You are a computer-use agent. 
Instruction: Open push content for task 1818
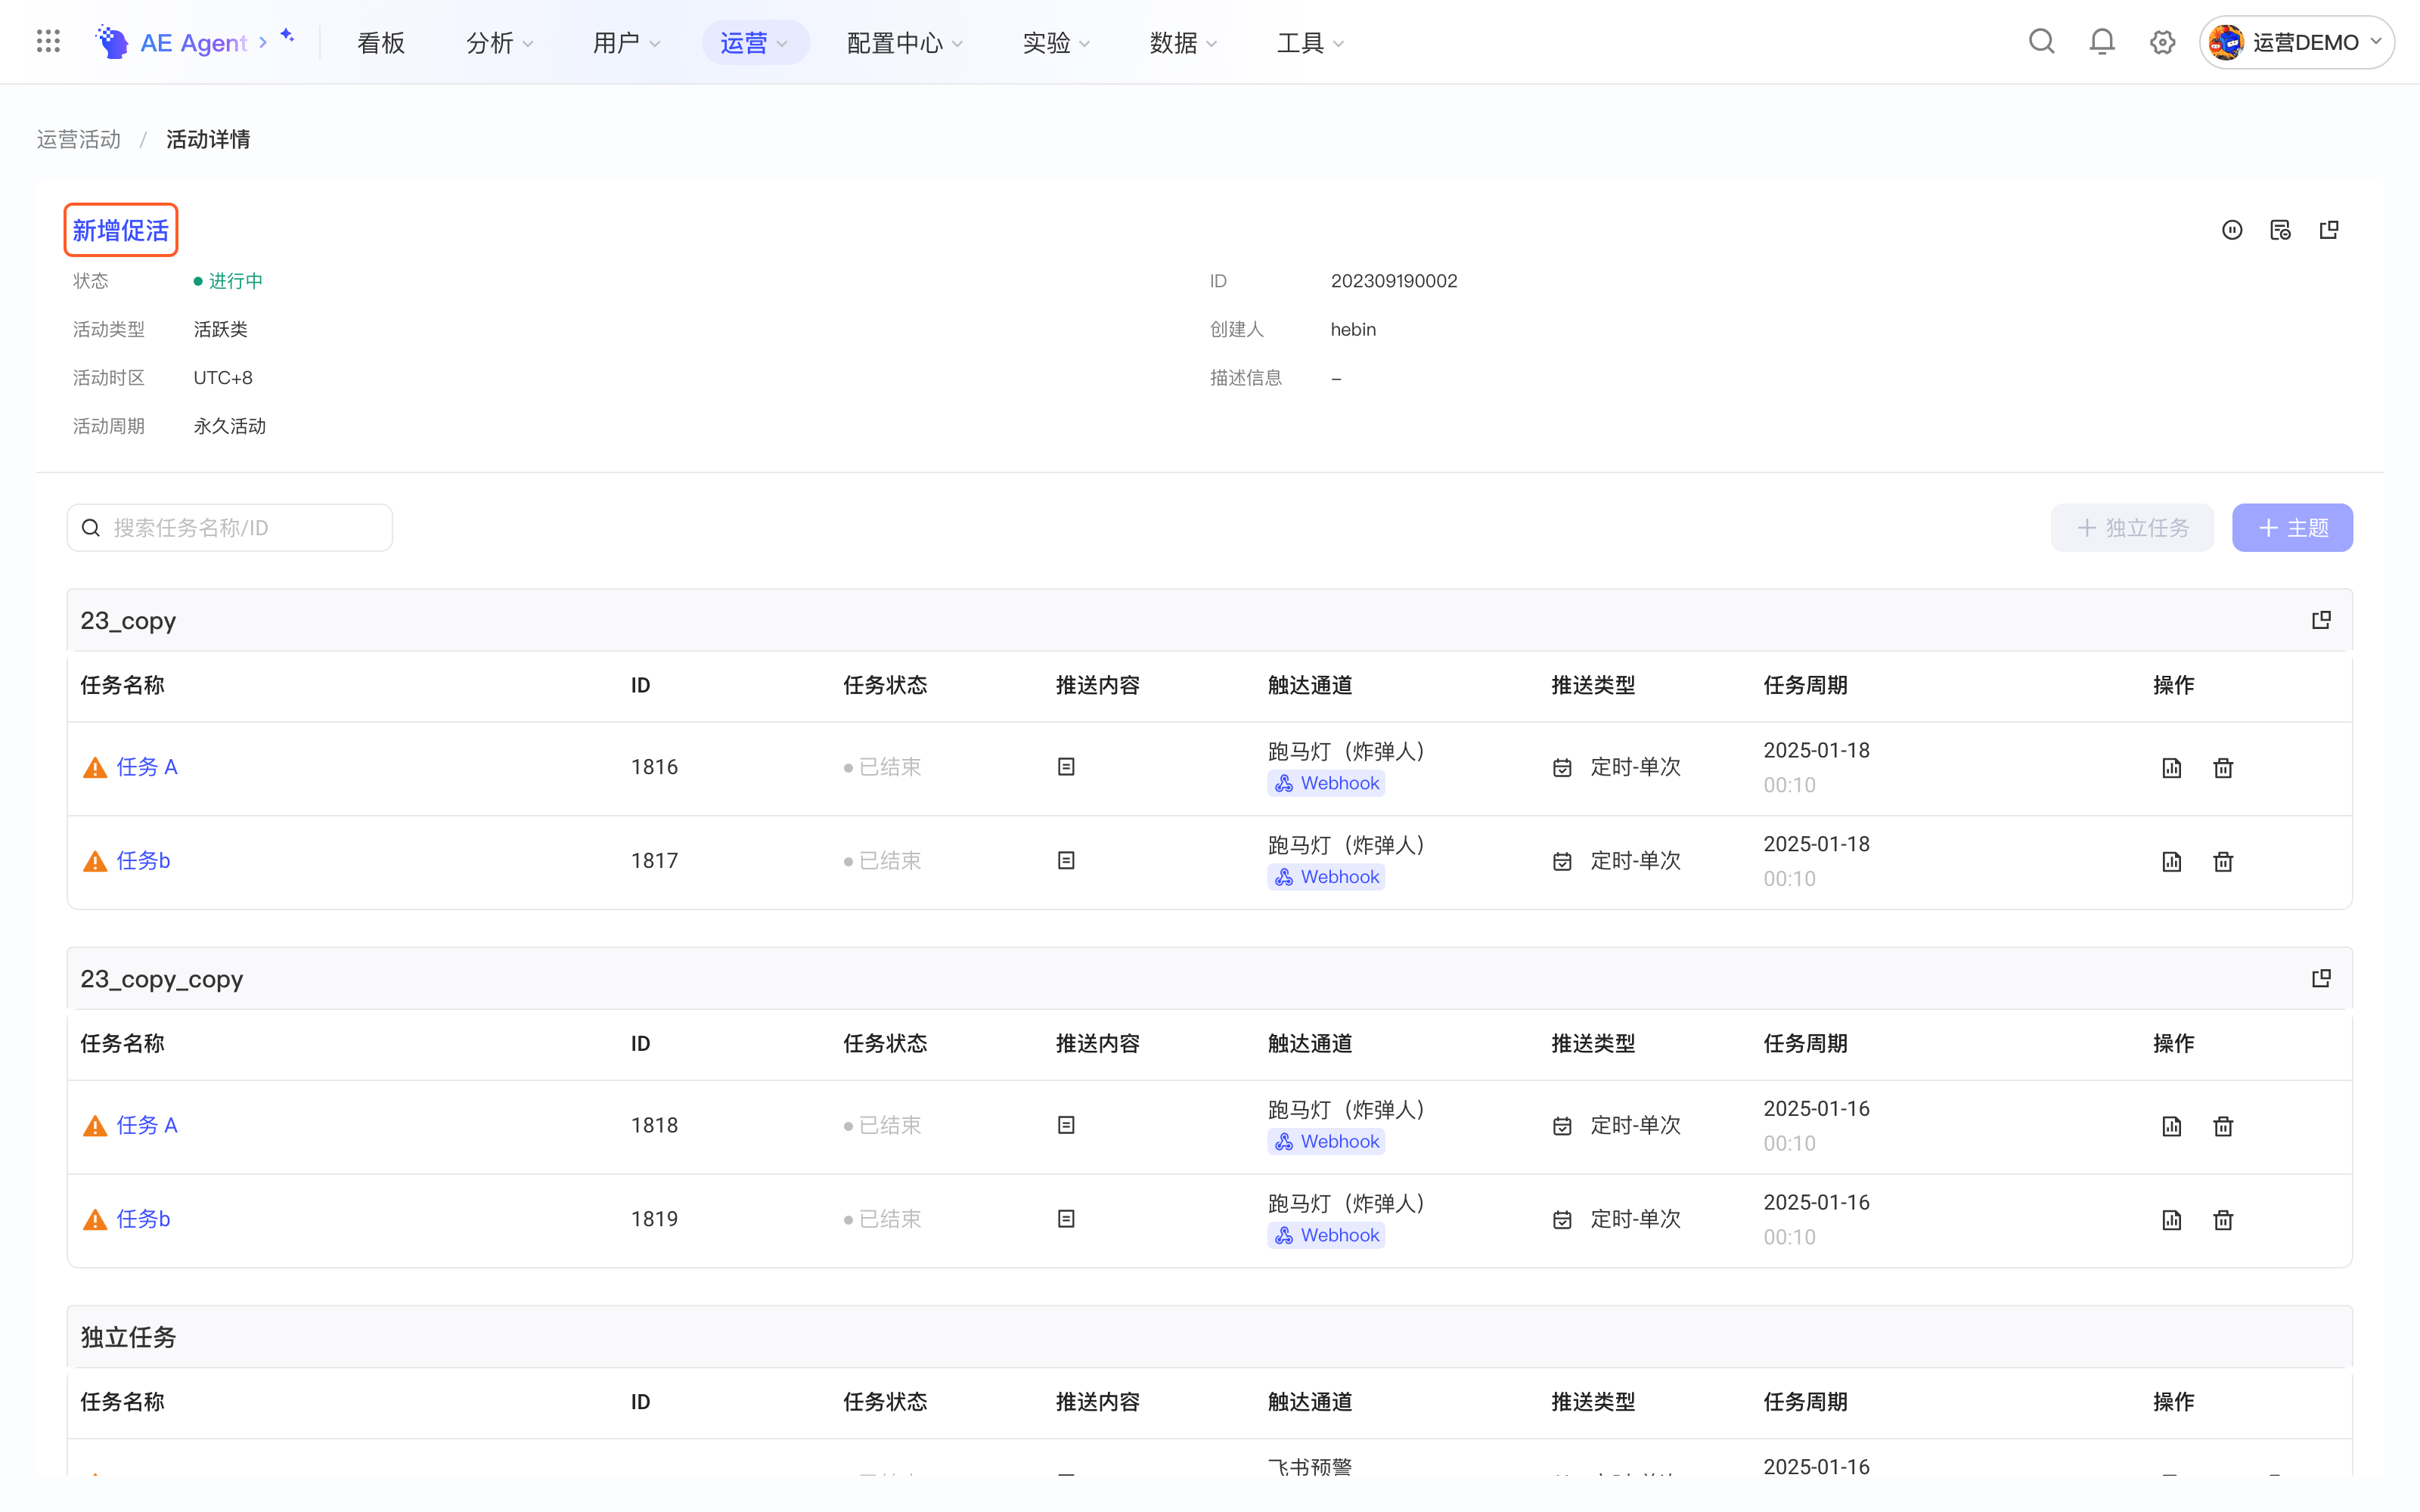[x=1066, y=1125]
